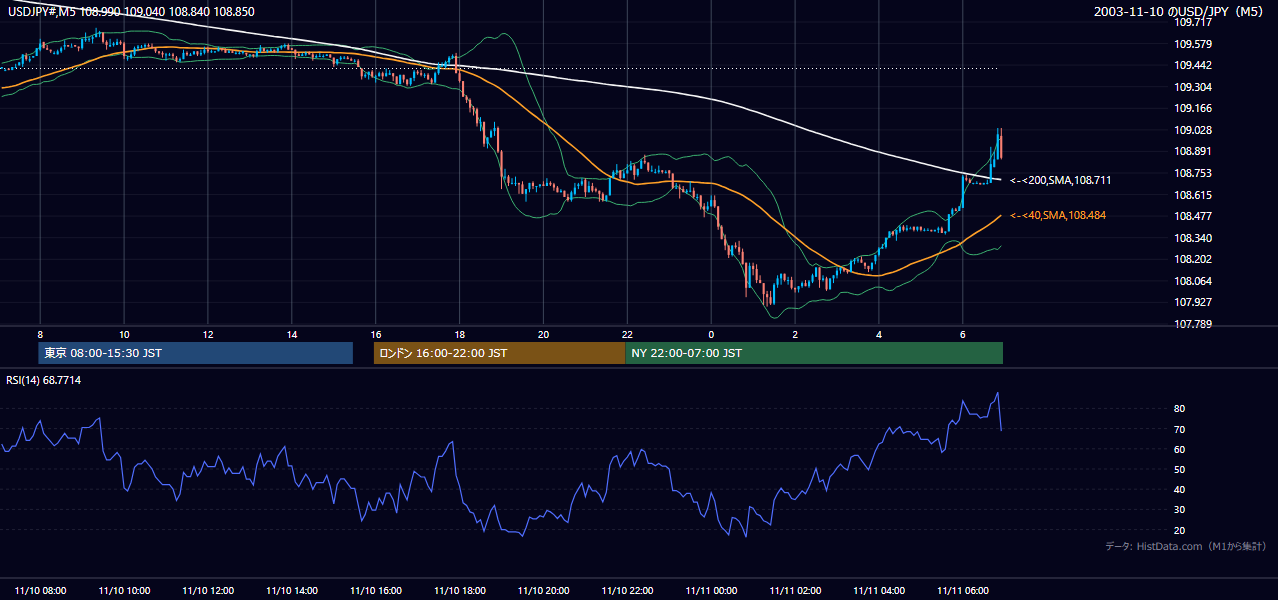Select the ロンドン 16:00-22:00 JST session bar

499,353
